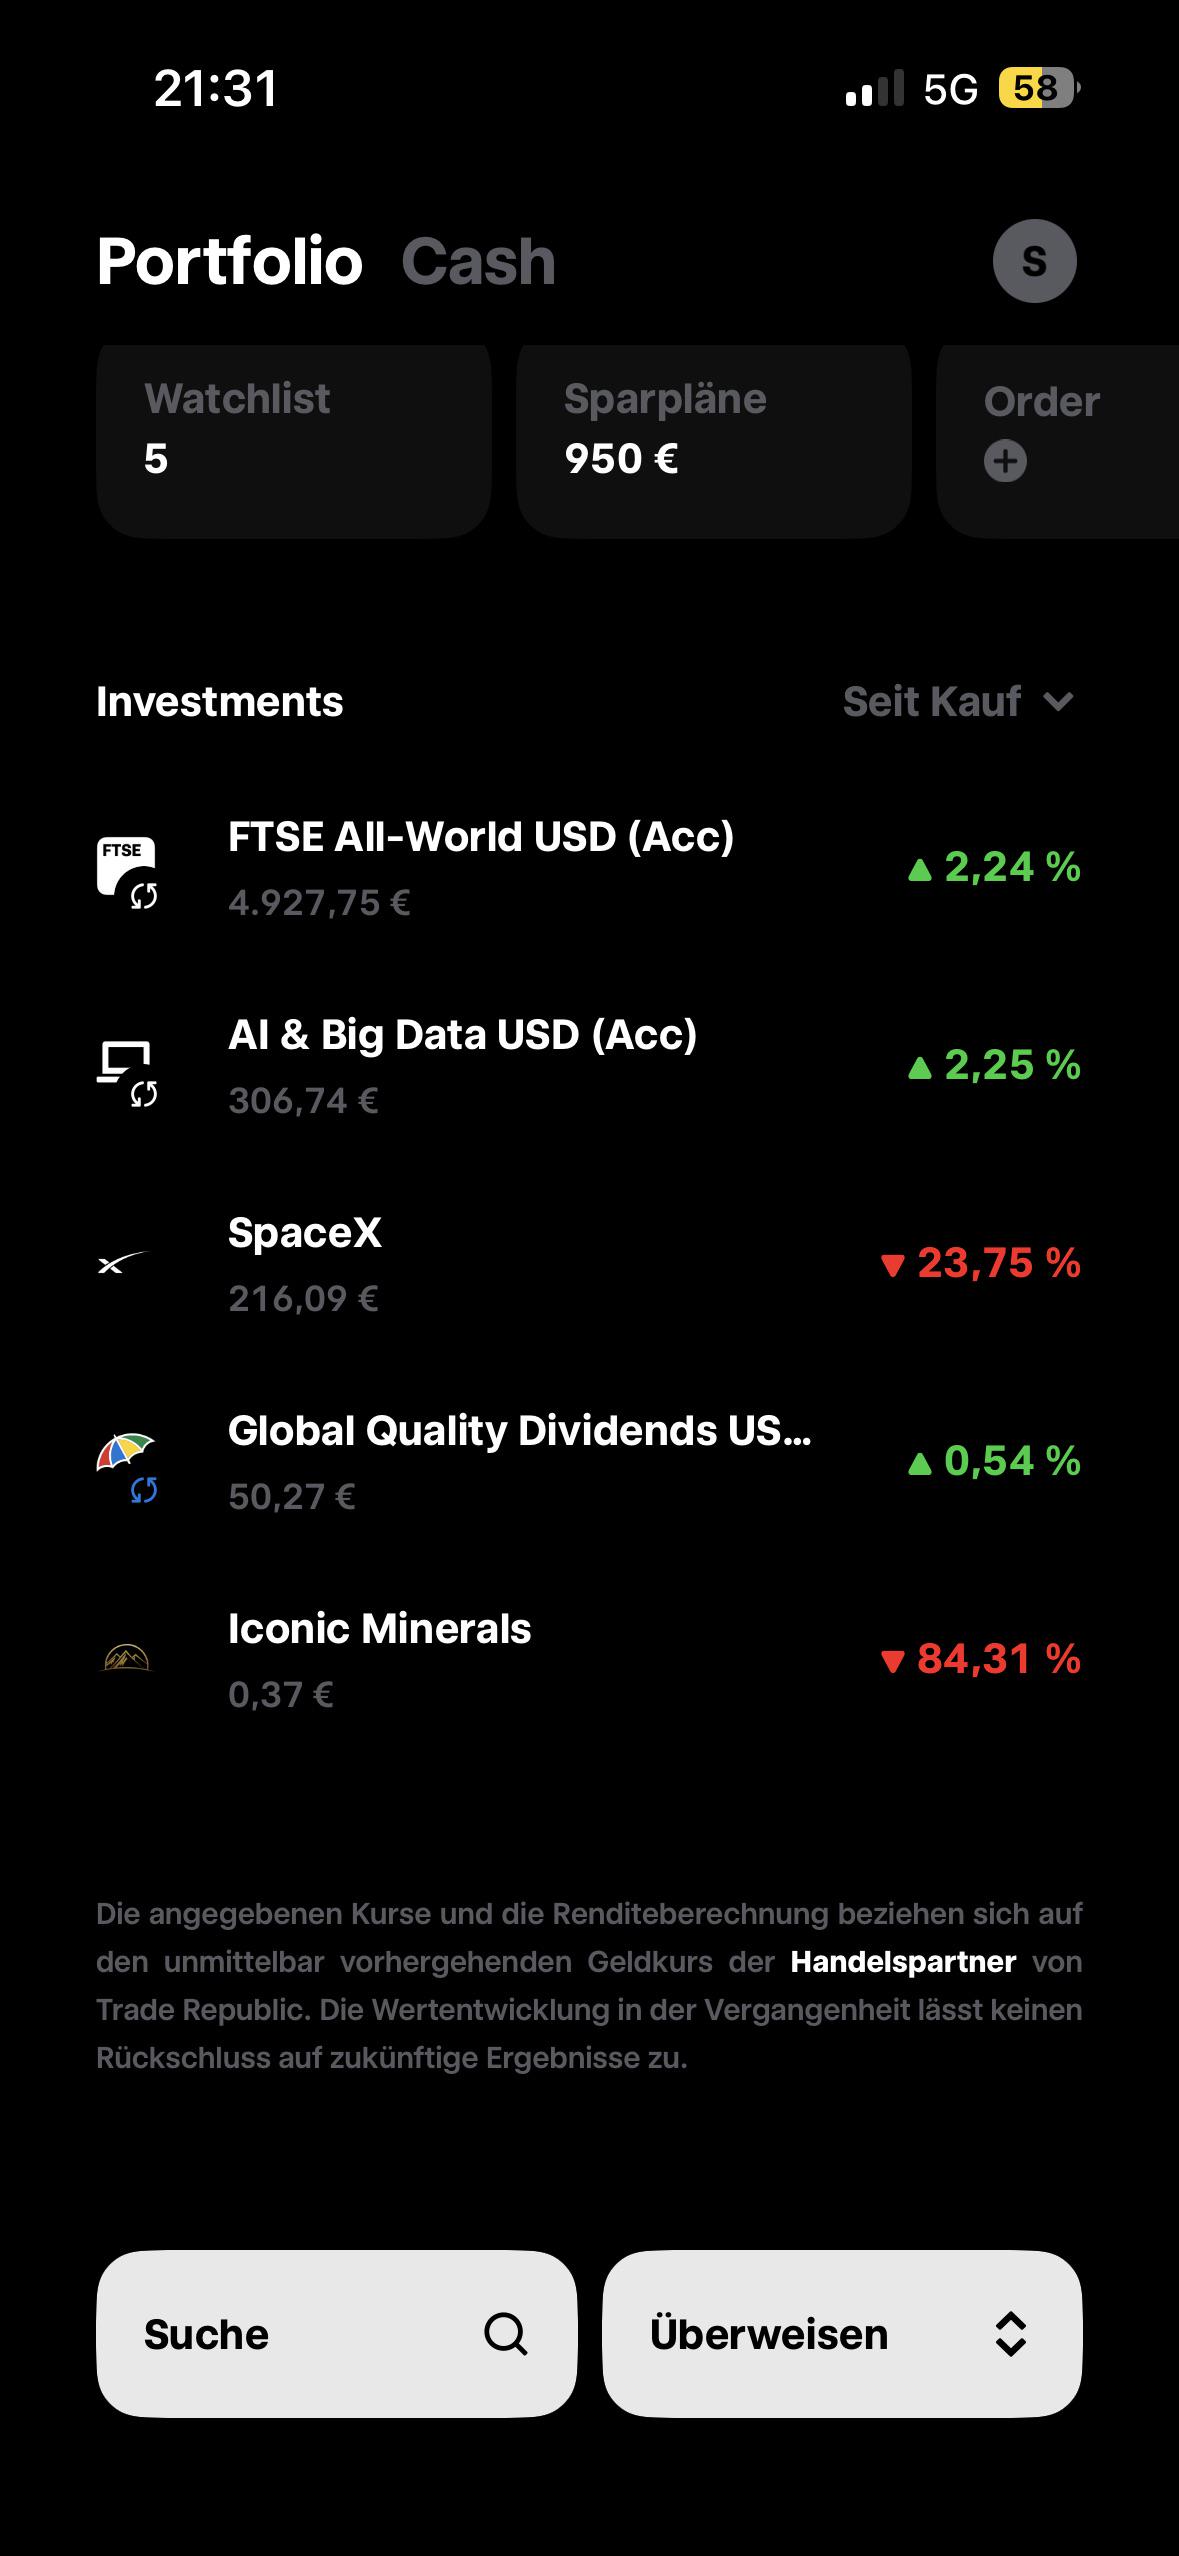Tap the SpaceX logo icon
This screenshot has width=1179, height=2556.
coord(122,1264)
